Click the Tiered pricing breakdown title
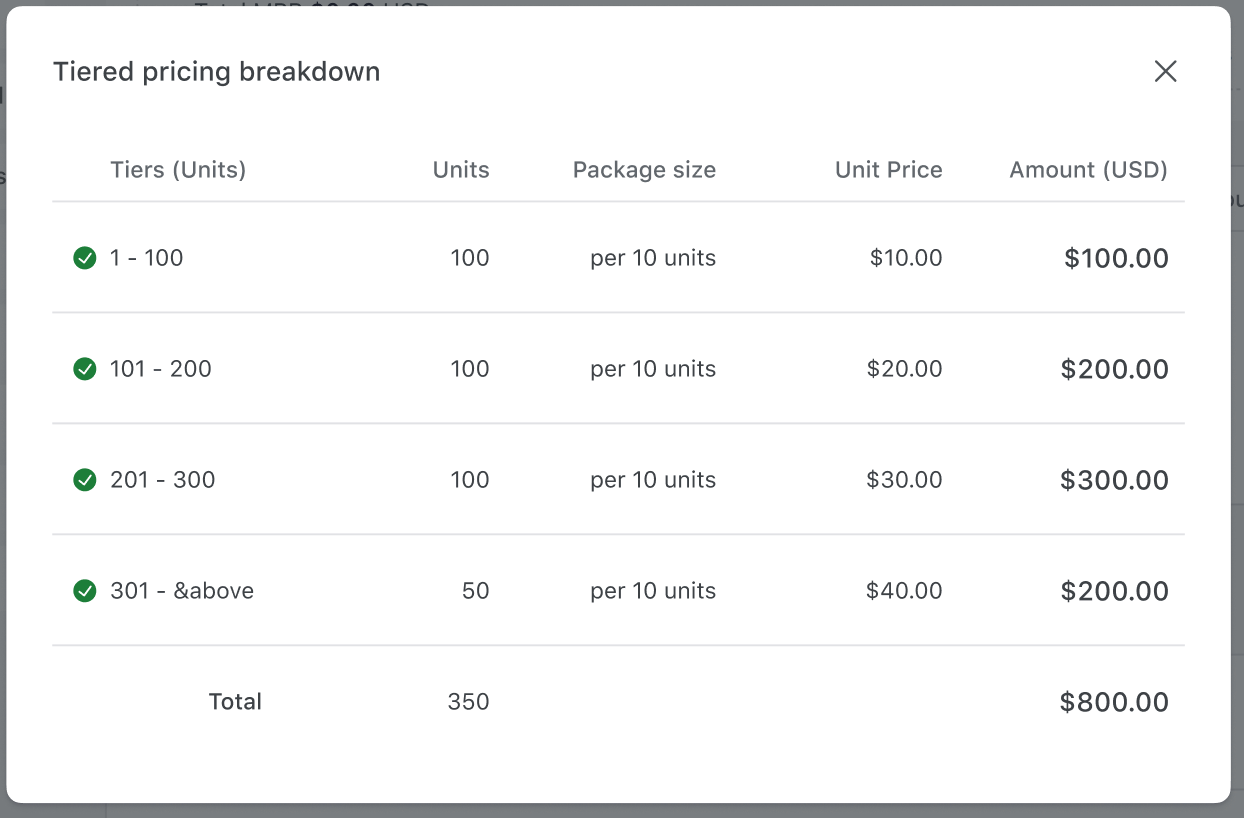Viewport: 1244px width, 818px height. [x=217, y=71]
